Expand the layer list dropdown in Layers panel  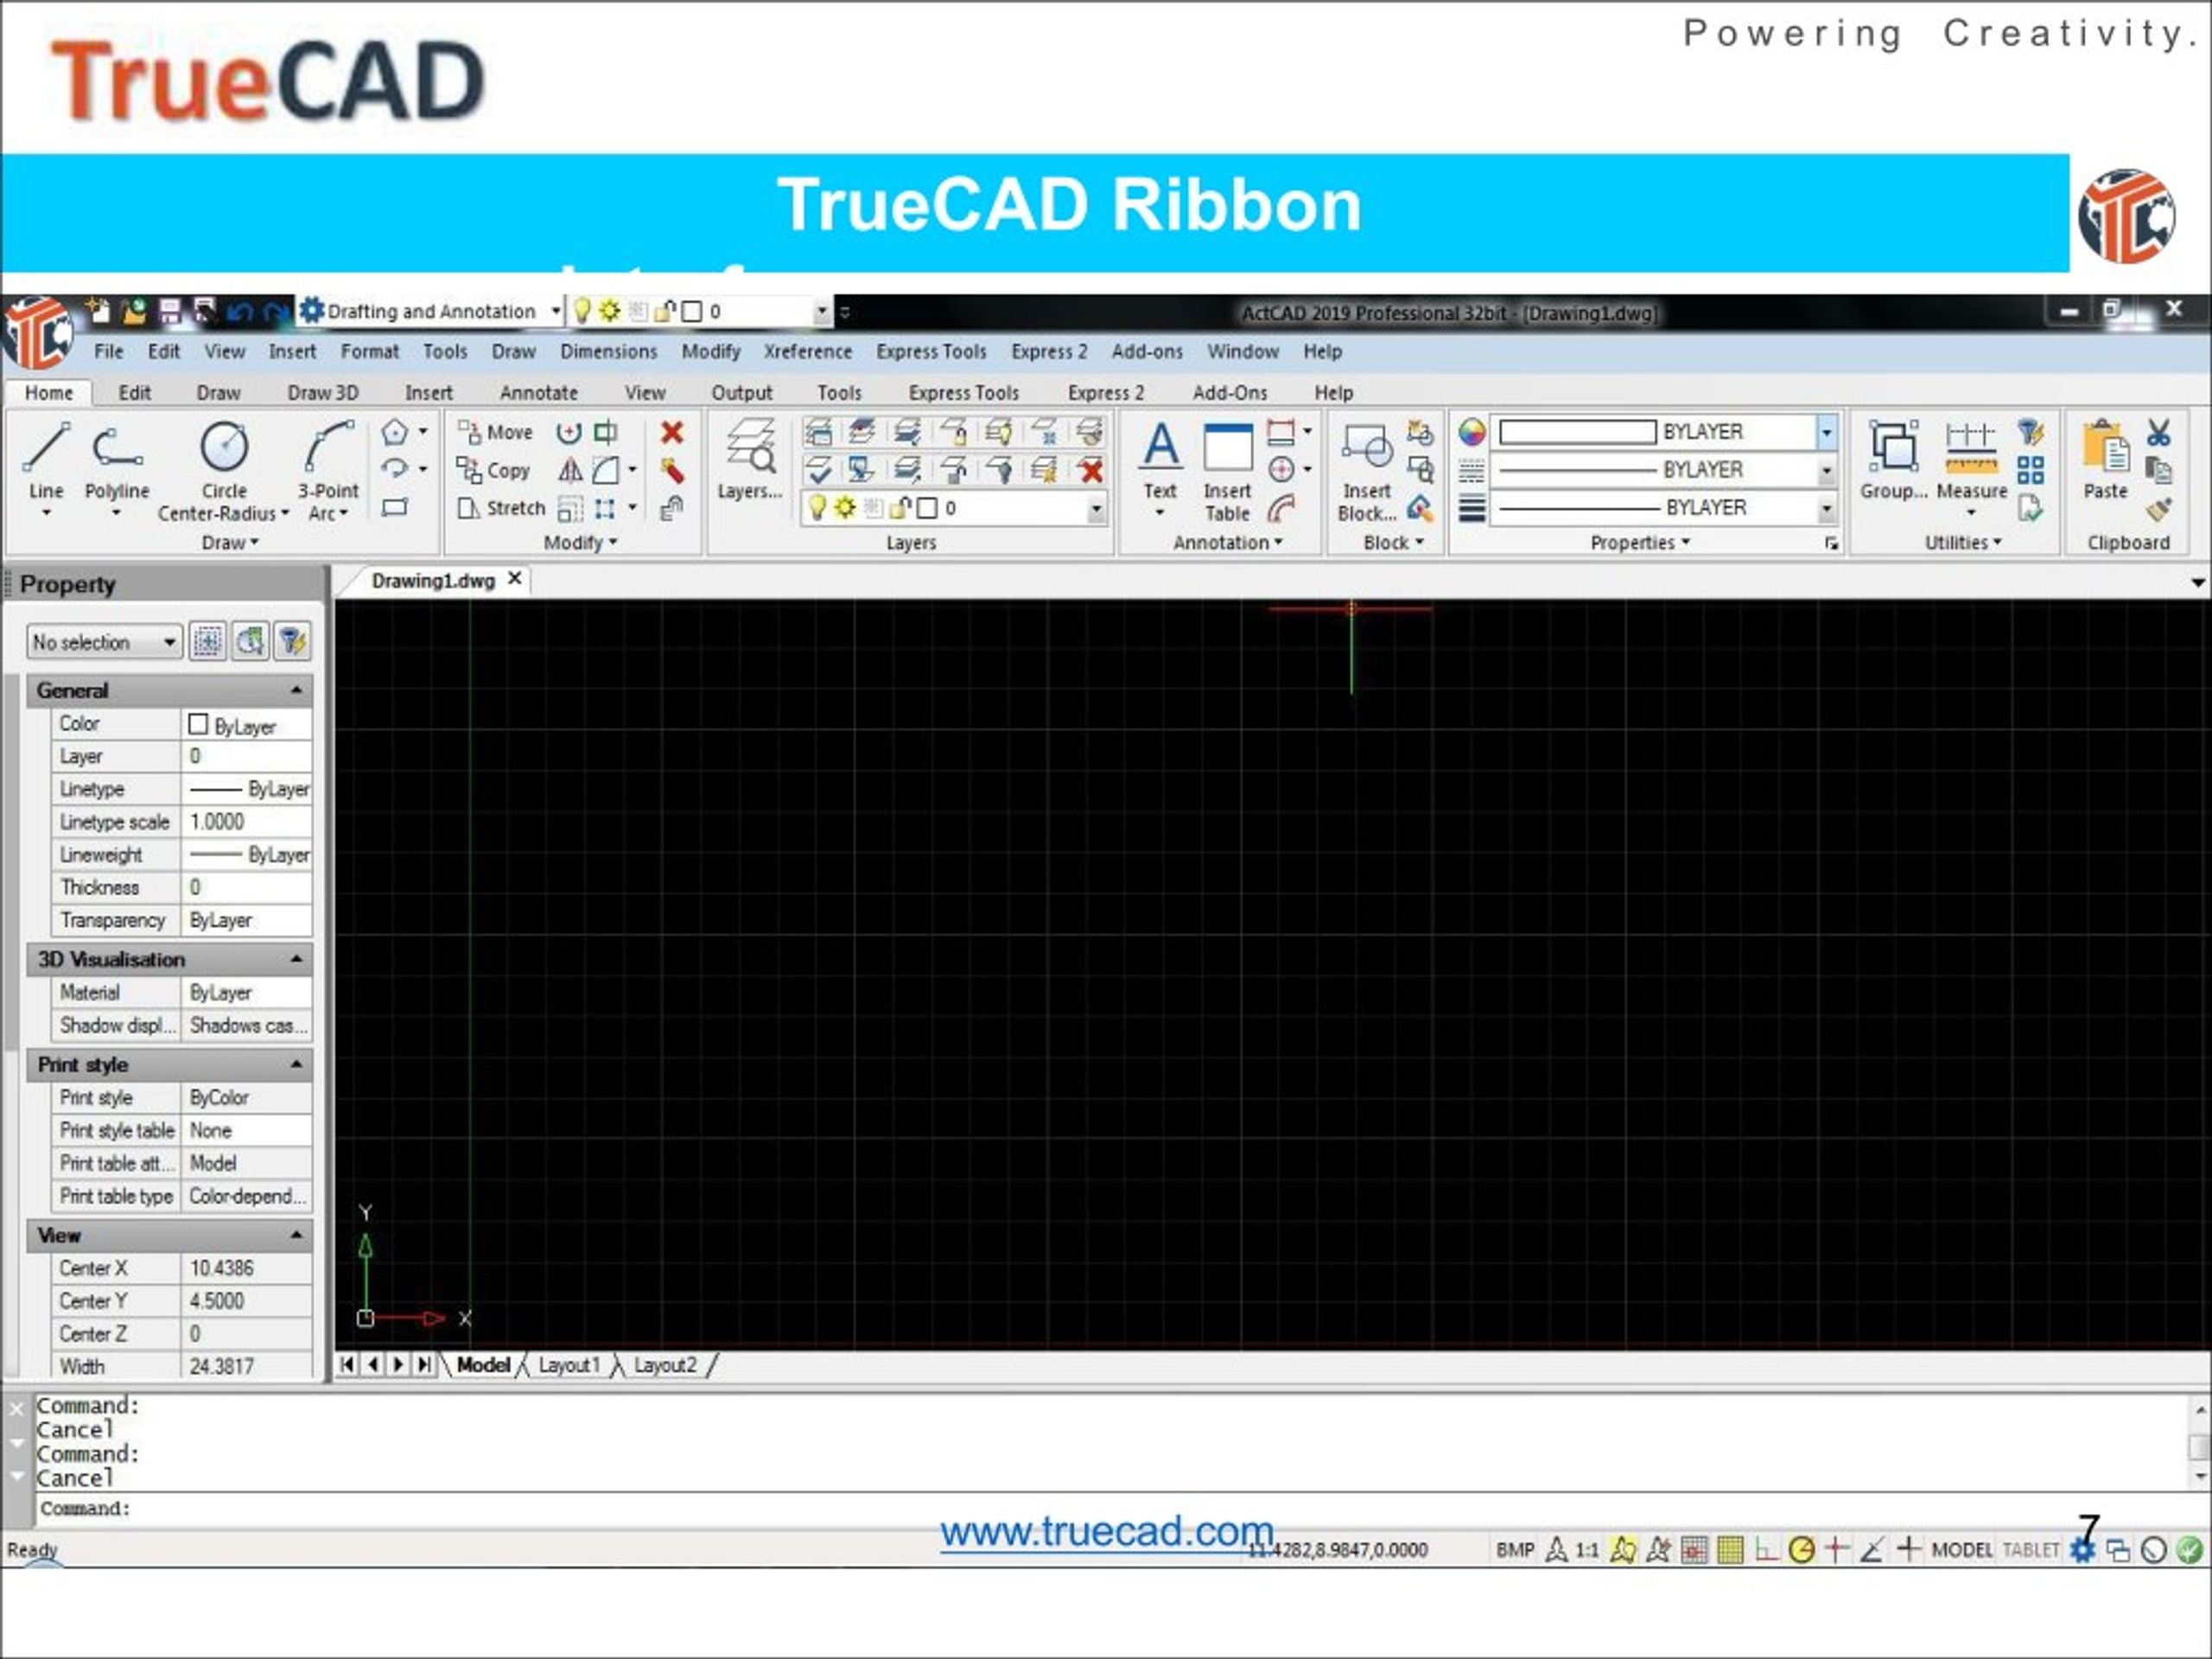(1096, 508)
